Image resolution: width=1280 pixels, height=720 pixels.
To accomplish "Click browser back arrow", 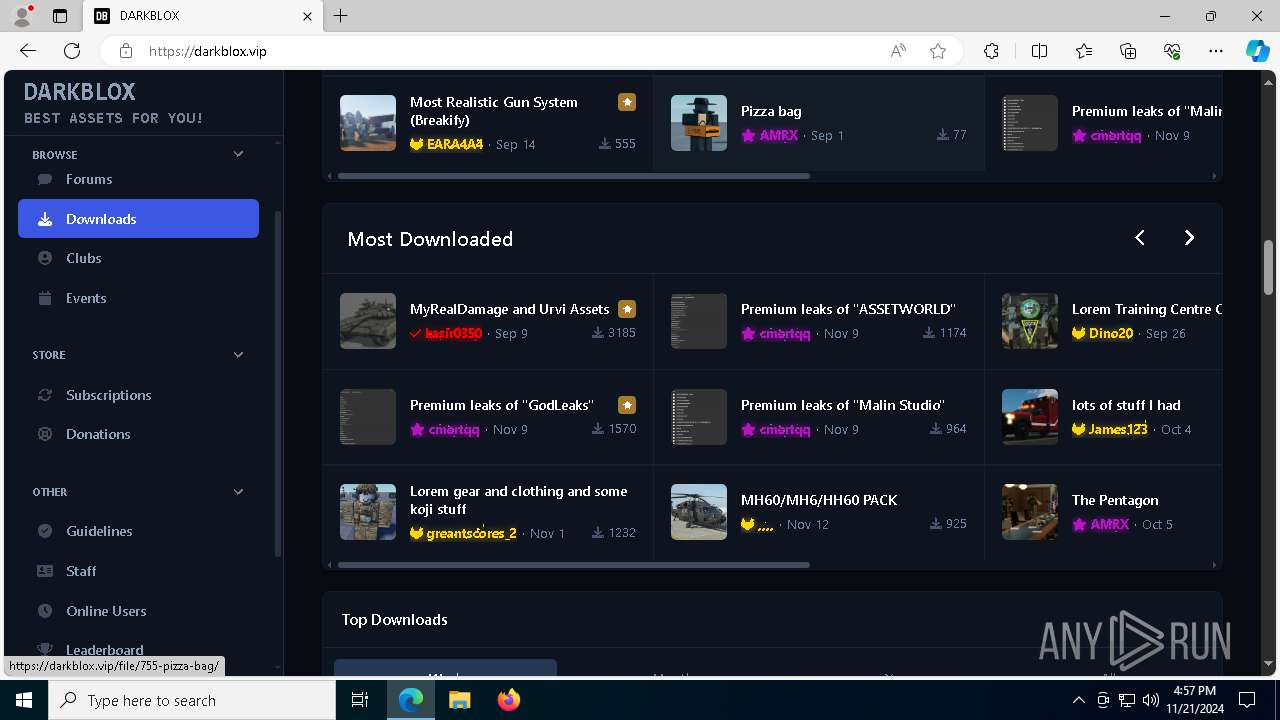I will point(28,51).
